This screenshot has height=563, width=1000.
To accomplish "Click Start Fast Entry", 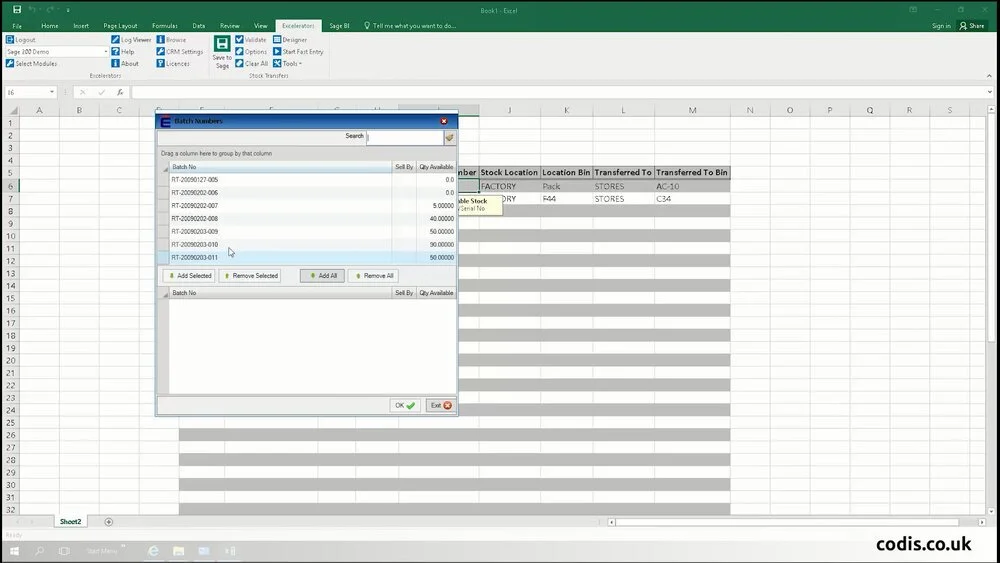I will [298, 52].
